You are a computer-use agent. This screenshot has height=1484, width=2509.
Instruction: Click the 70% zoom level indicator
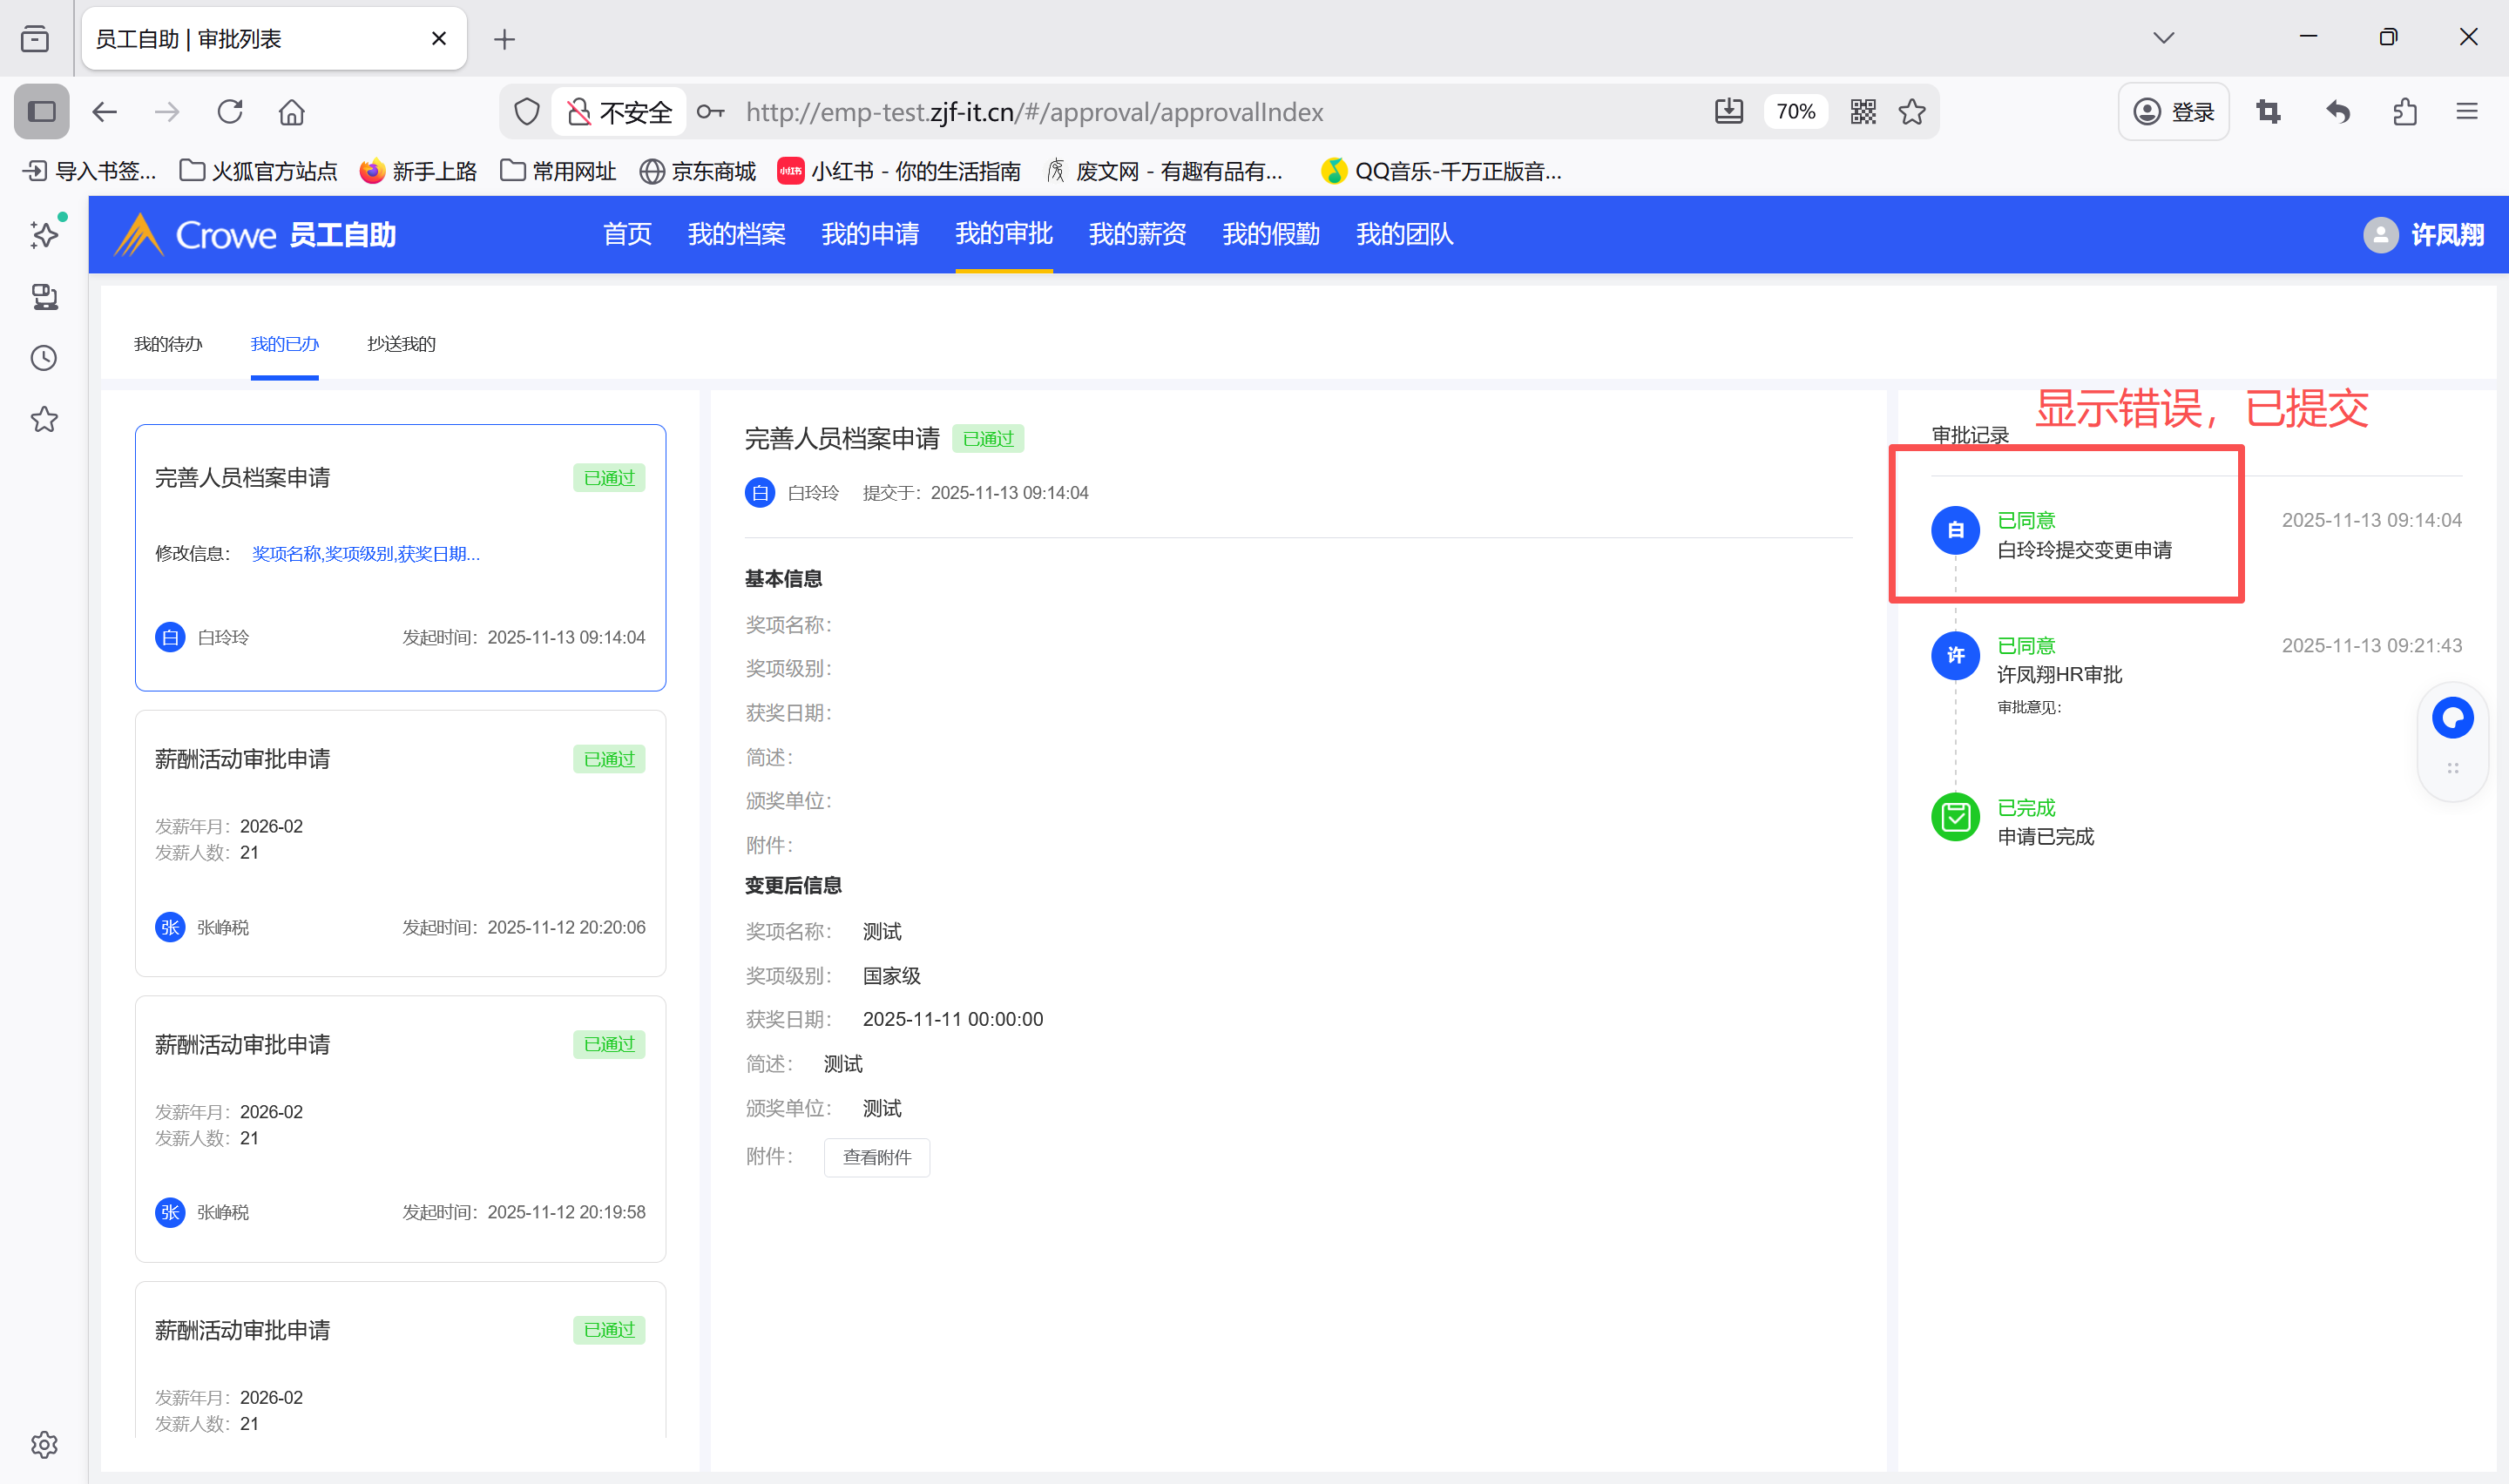point(1795,112)
